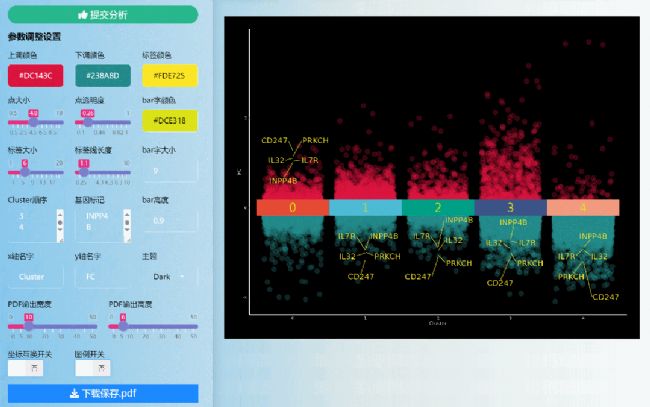Screen dimensions: 650x407
Task: Open the 标签颜色 #FDE725 color picker
Action: [169, 75]
